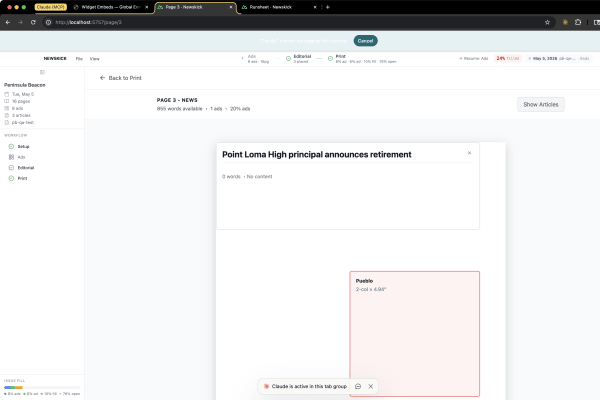Click the site info icon in address bar

click(x=49, y=22)
